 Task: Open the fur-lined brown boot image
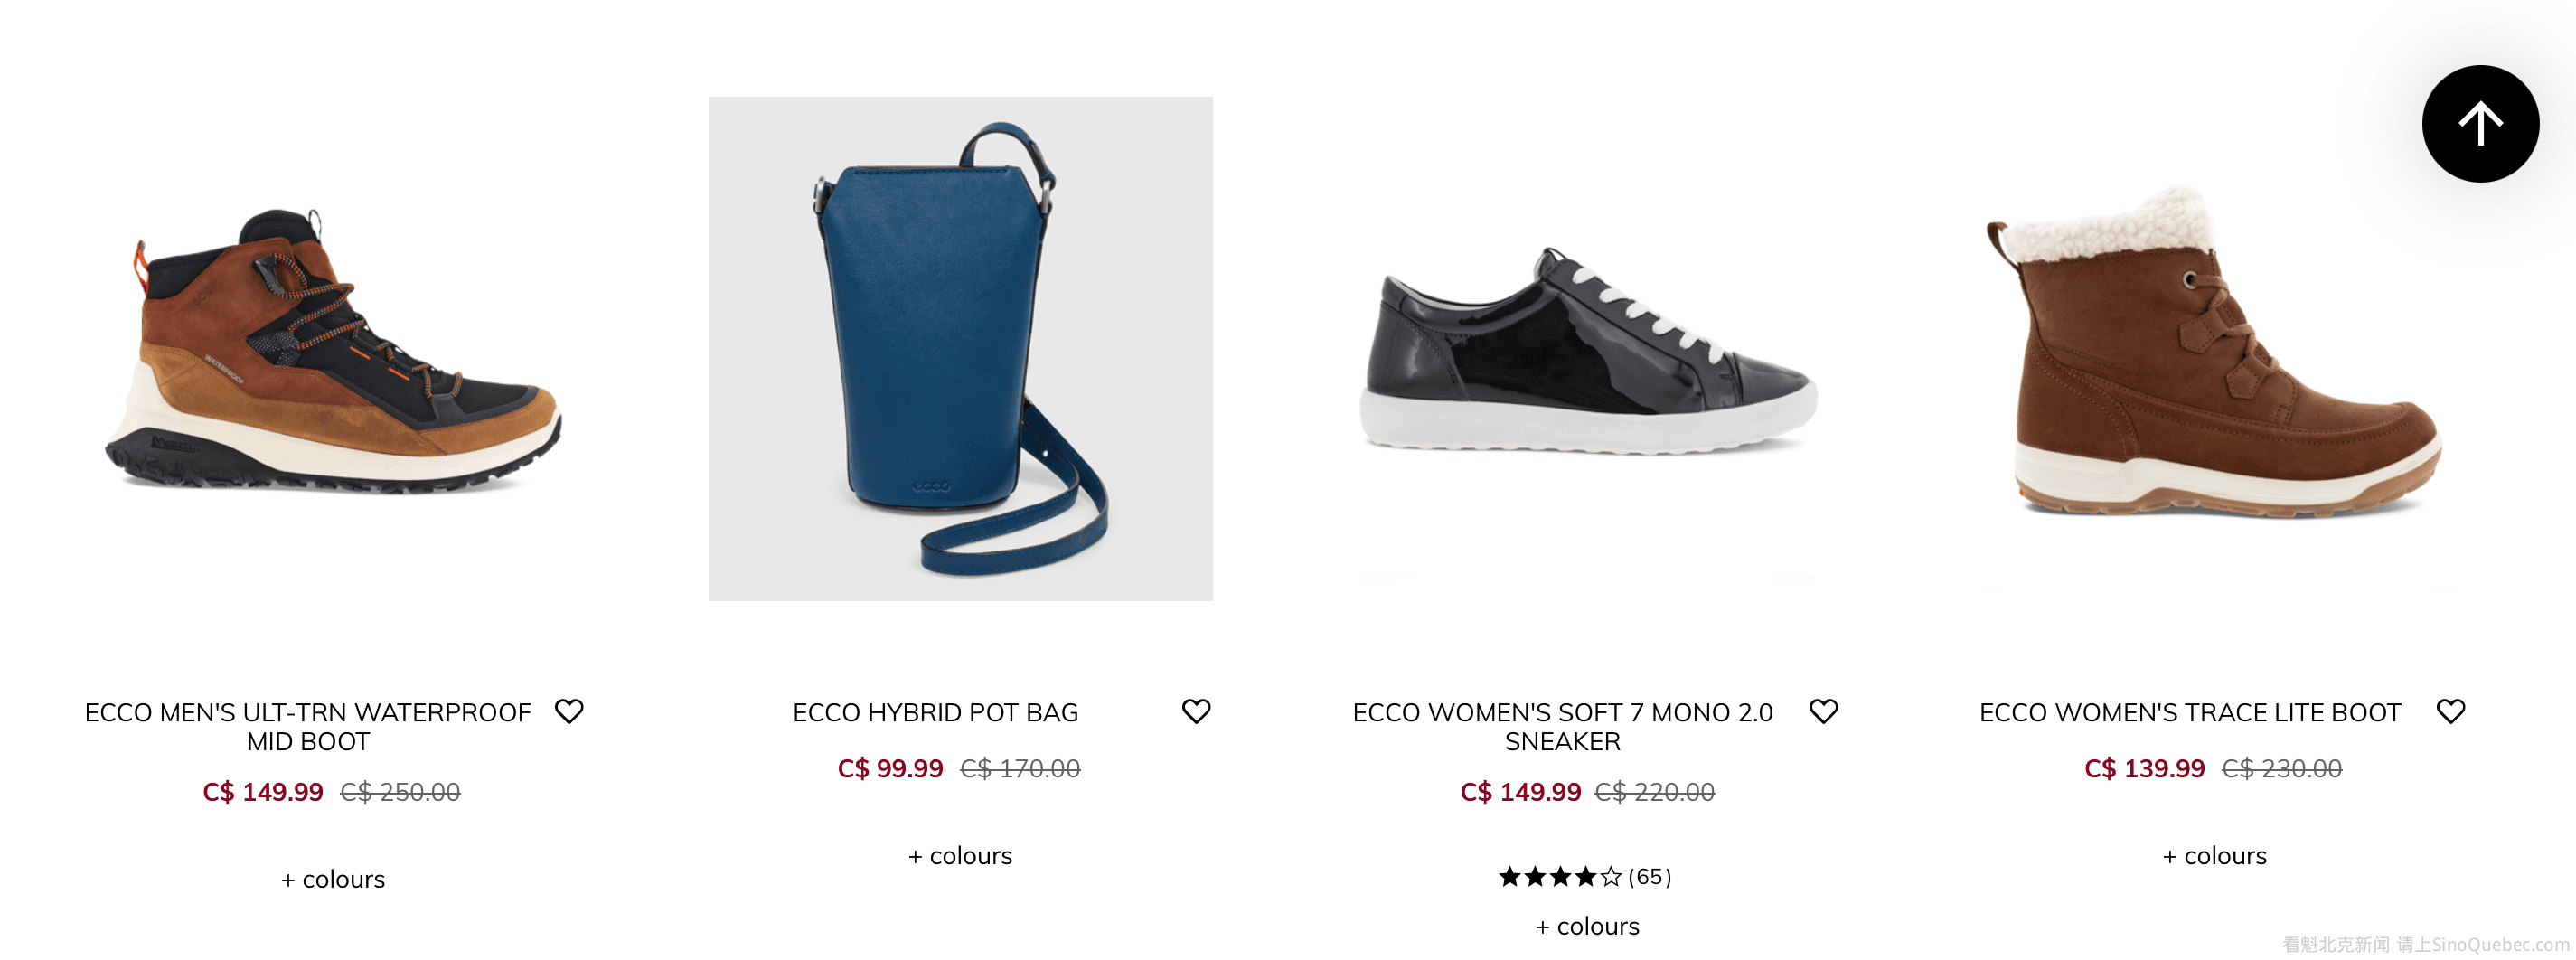(x=2214, y=350)
